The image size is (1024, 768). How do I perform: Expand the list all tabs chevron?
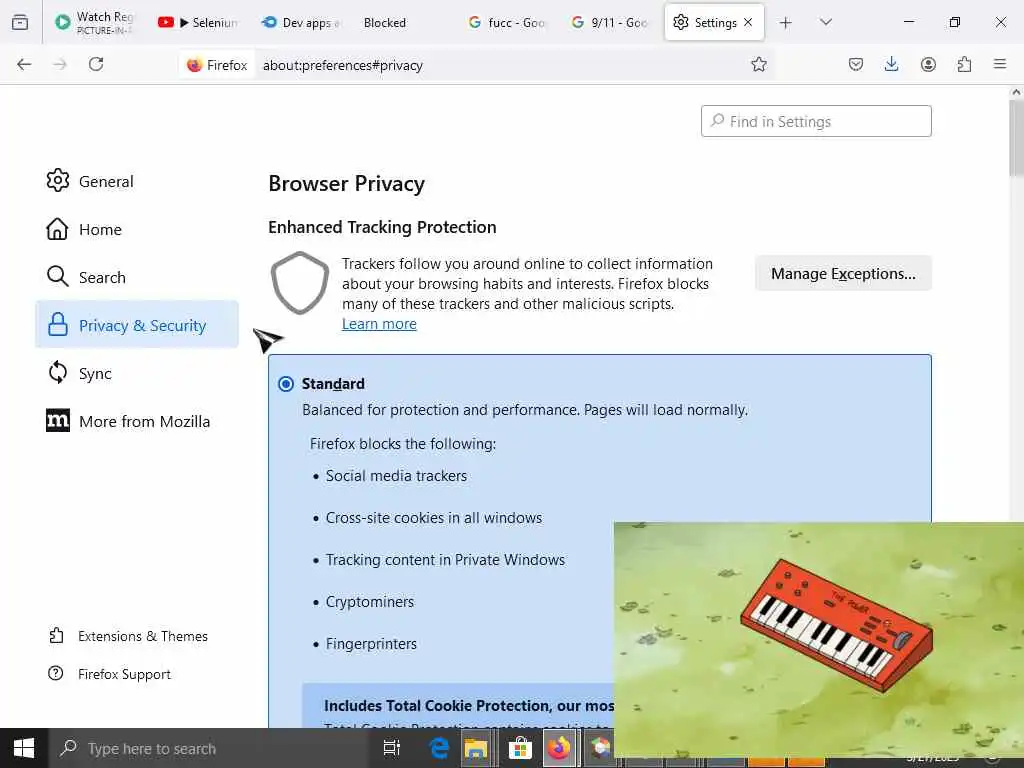pyautogui.click(x=826, y=22)
